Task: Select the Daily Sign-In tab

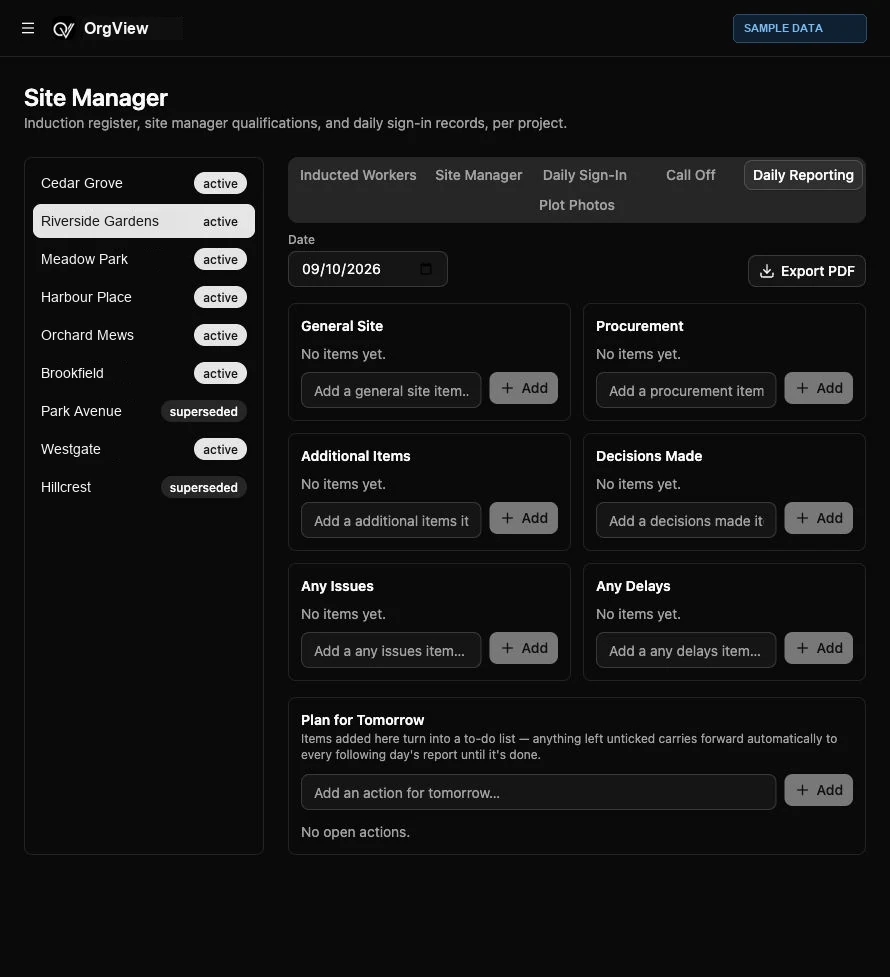Action: (x=585, y=175)
